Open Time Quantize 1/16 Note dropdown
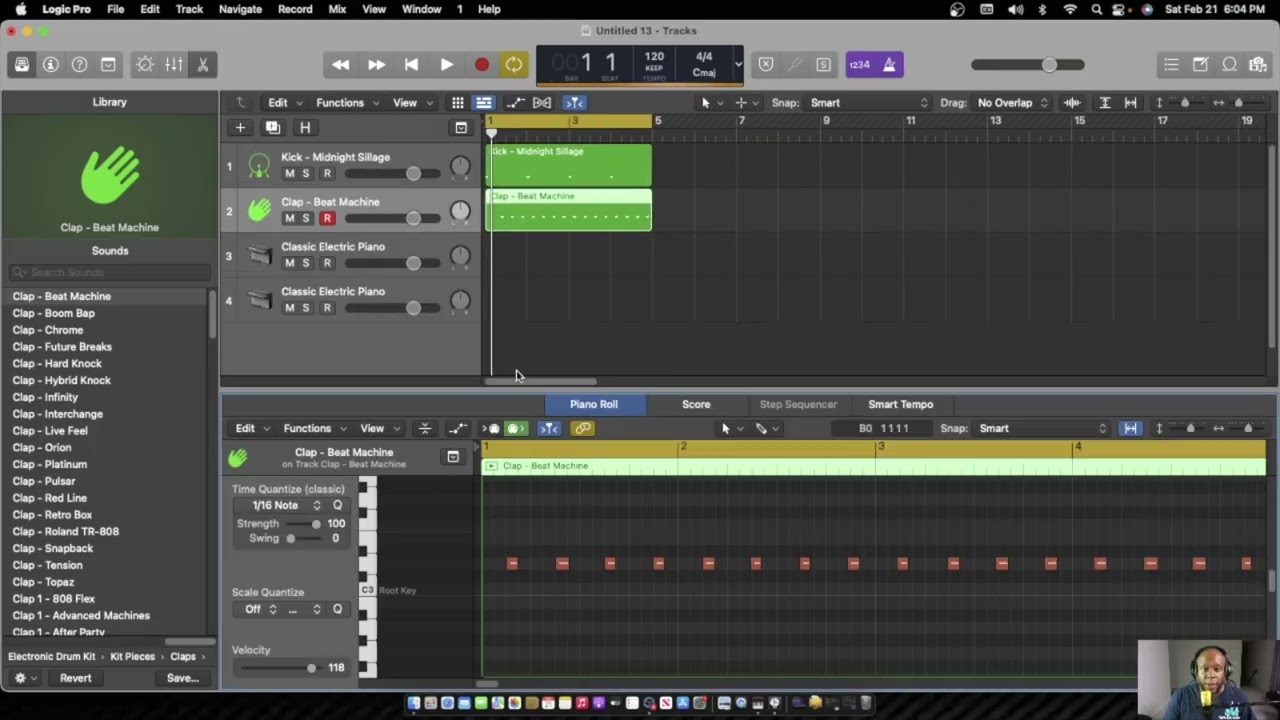Image resolution: width=1280 pixels, height=720 pixels. click(x=287, y=506)
